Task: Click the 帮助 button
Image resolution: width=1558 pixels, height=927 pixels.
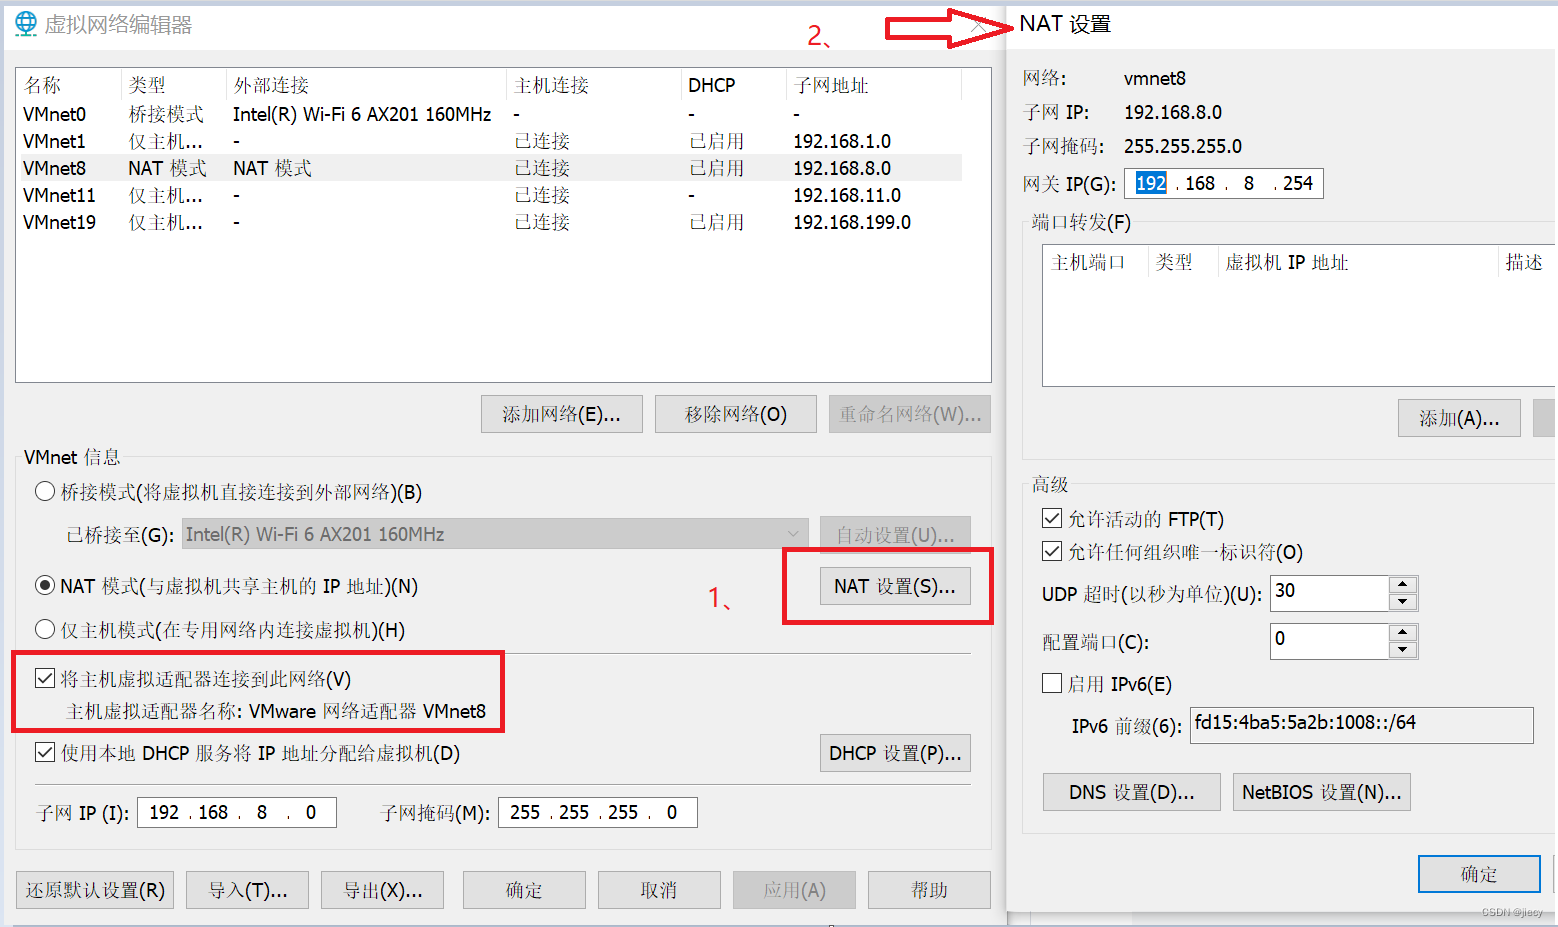Action: tap(929, 890)
